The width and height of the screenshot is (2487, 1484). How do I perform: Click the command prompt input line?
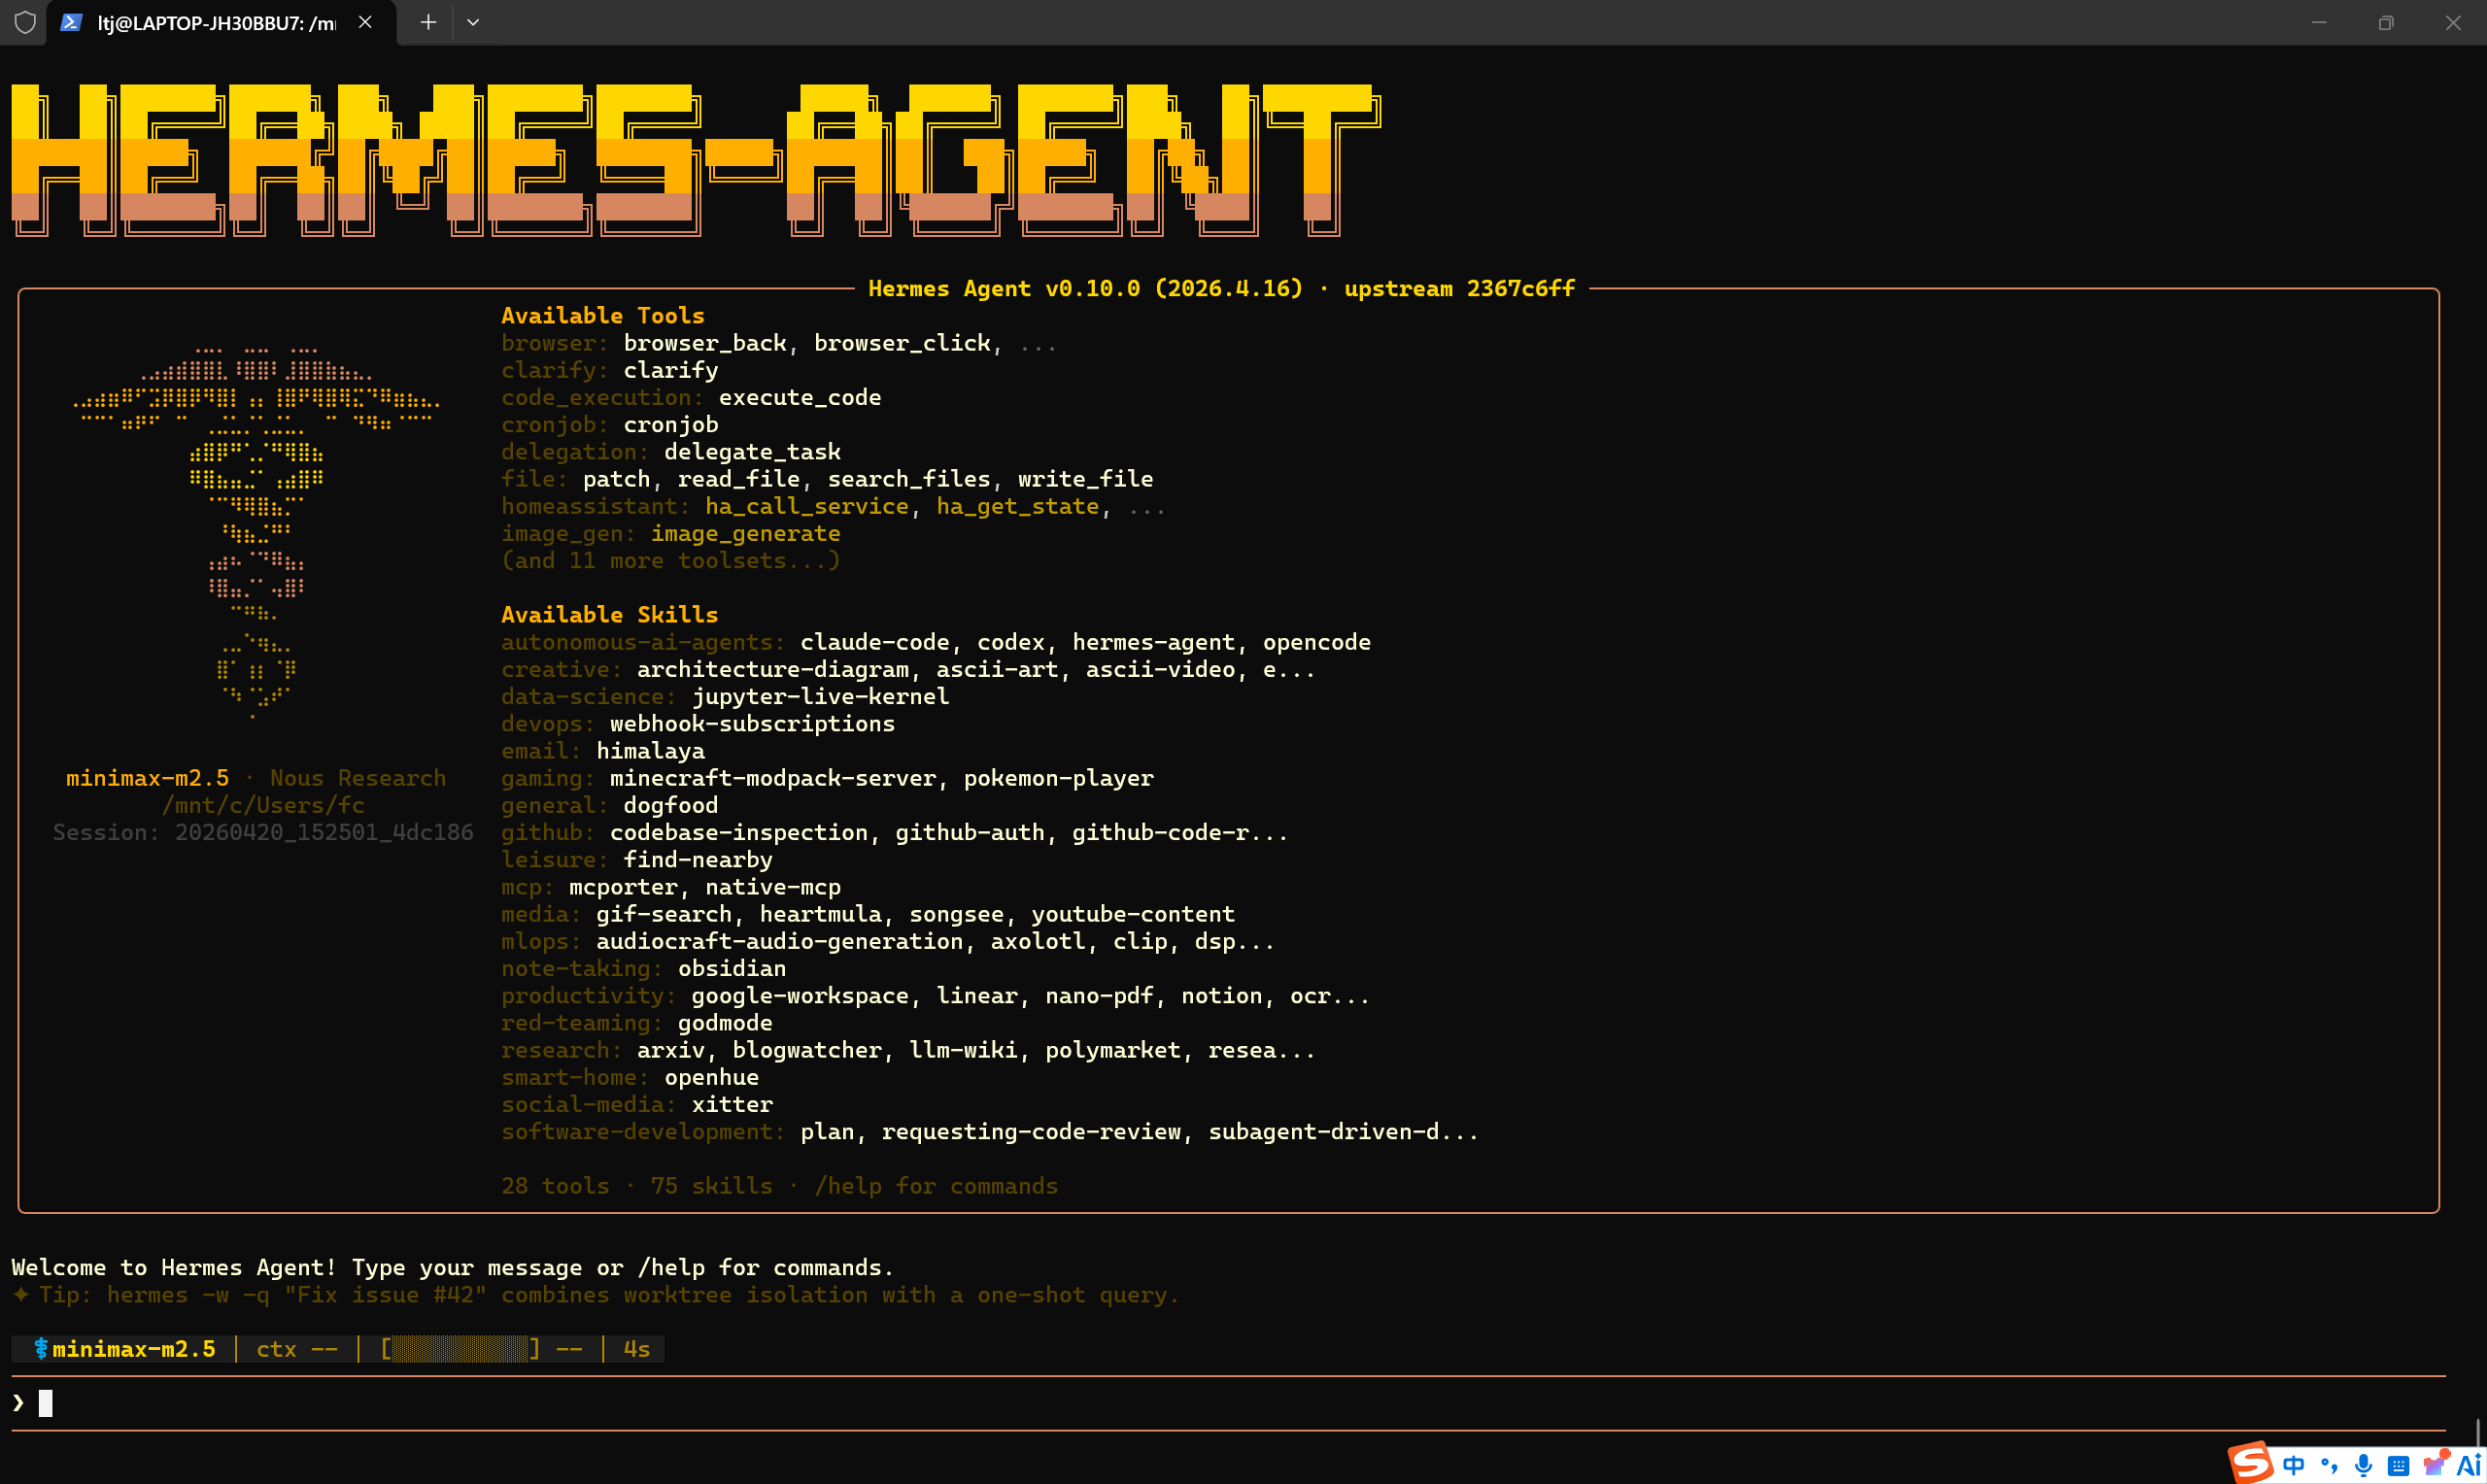[600, 1403]
